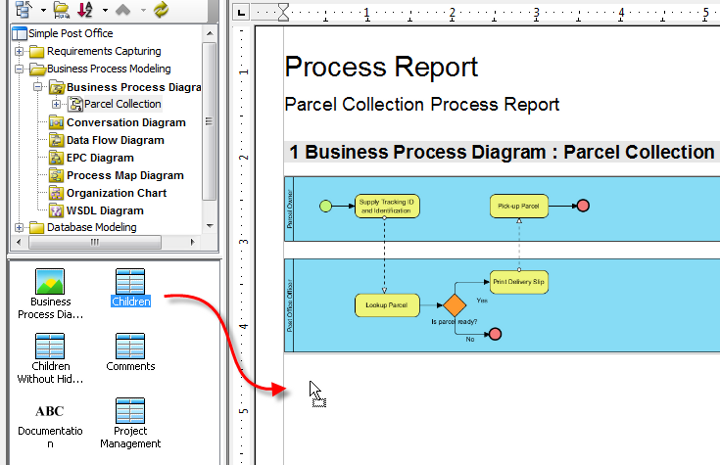
Task: Expand the Parcel Collection node
Action: coord(56,104)
